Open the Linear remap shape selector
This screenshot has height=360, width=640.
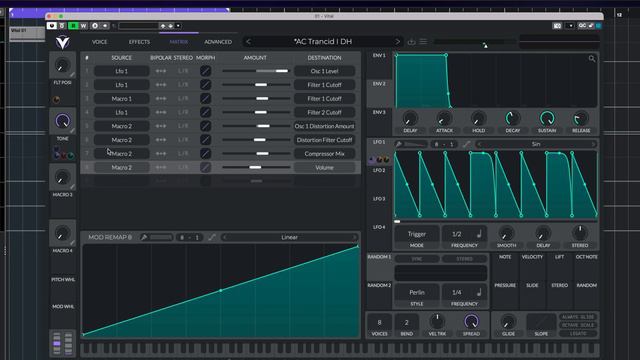289,237
